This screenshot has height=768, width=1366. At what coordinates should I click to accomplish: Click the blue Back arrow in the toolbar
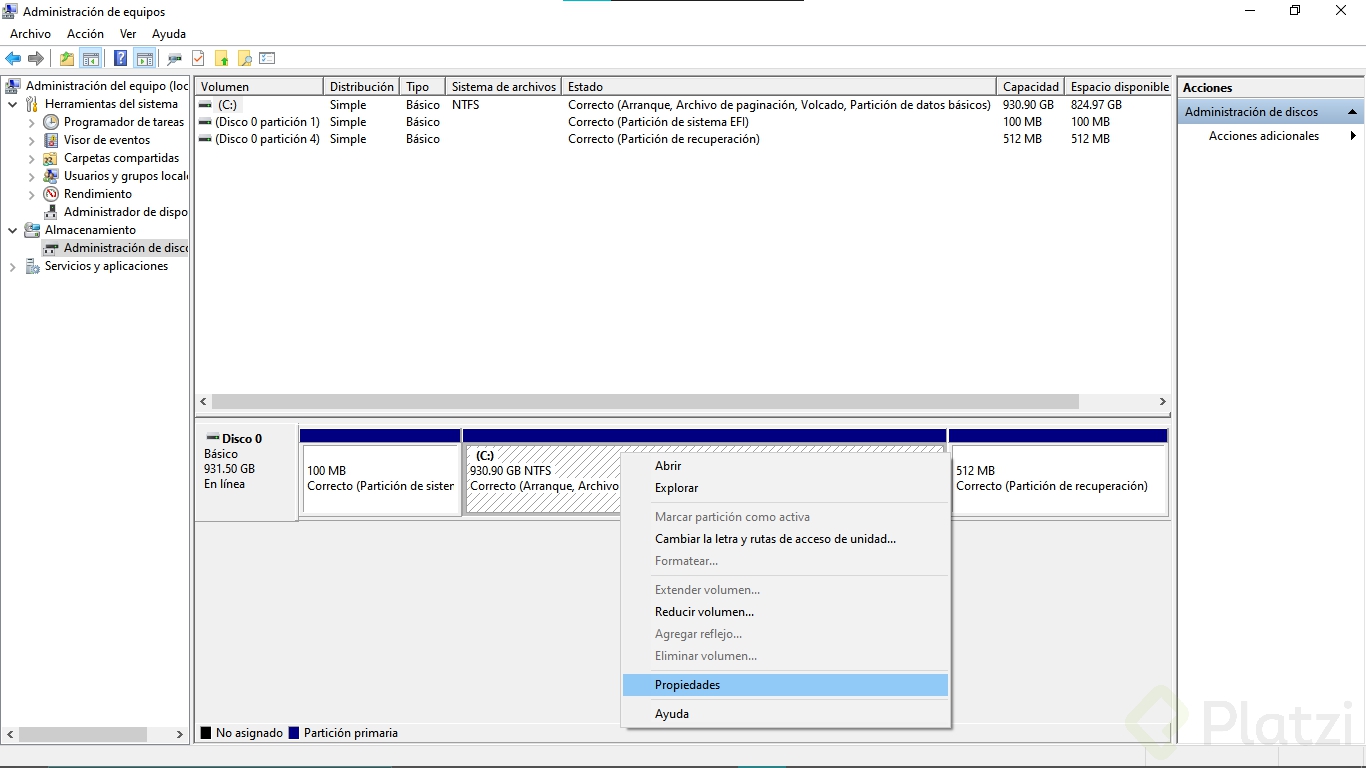(x=13, y=58)
